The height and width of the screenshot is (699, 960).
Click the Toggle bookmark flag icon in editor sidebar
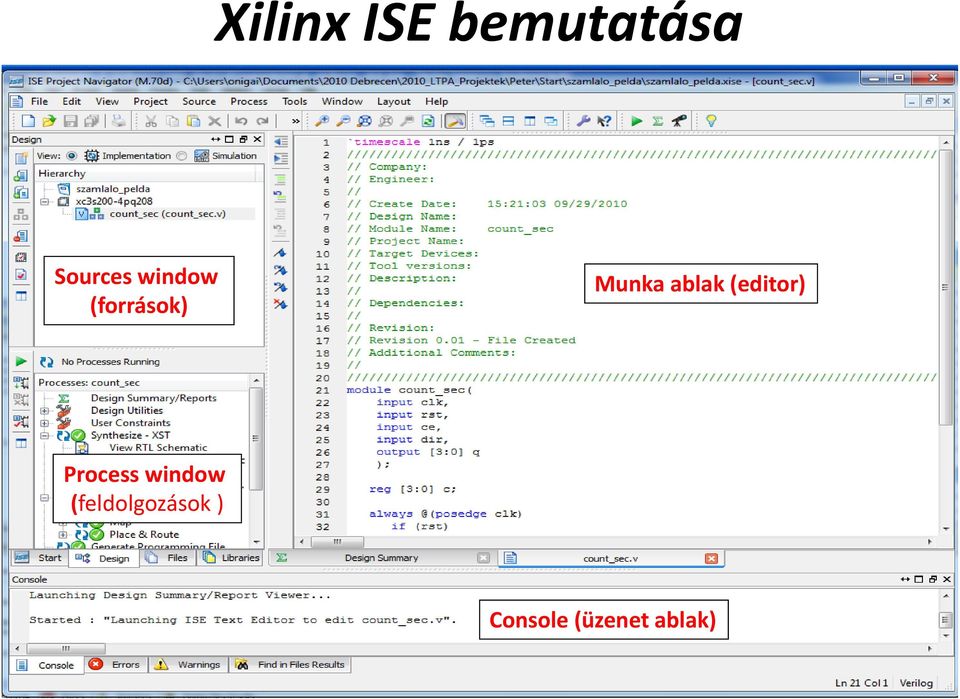[x=280, y=253]
